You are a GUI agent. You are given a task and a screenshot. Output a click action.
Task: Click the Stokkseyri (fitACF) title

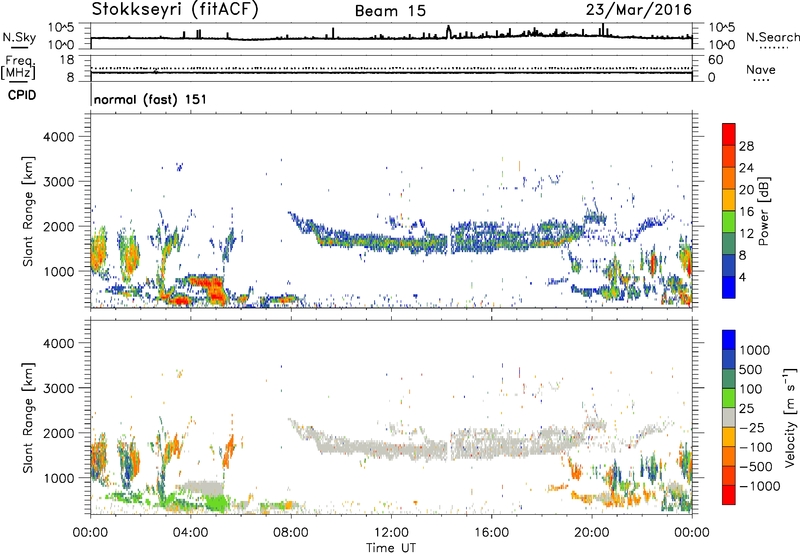(175, 10)
